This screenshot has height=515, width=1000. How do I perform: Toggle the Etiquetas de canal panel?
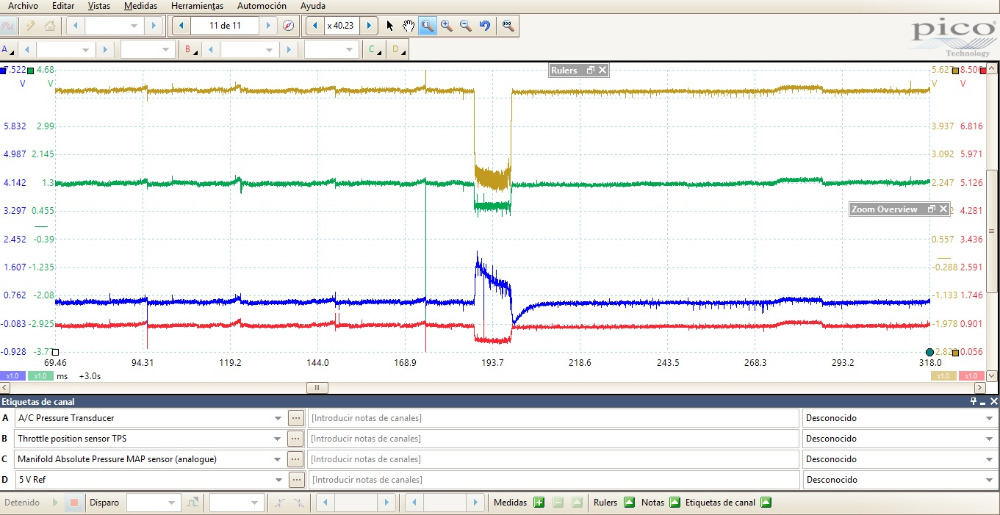click(765, 502)
